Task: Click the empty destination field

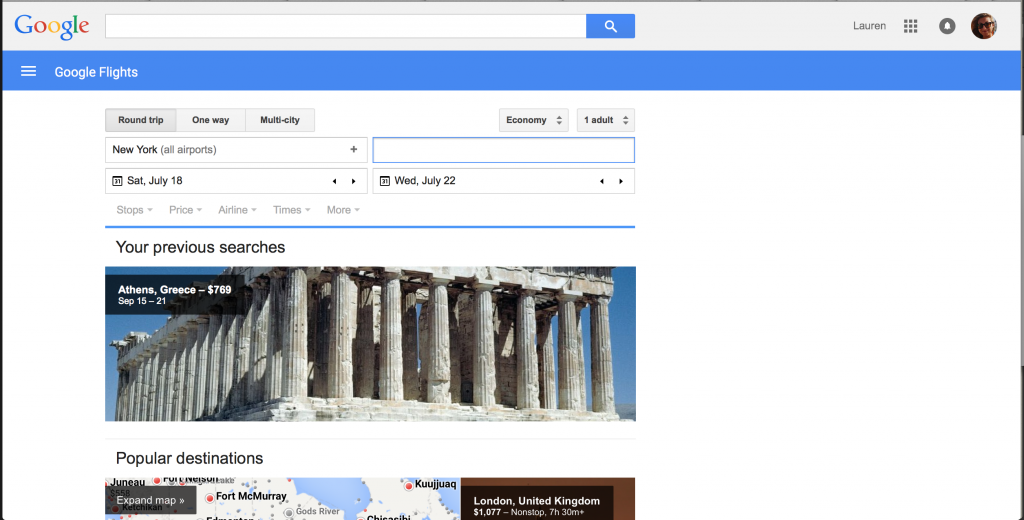Action: tap(504, 150)
